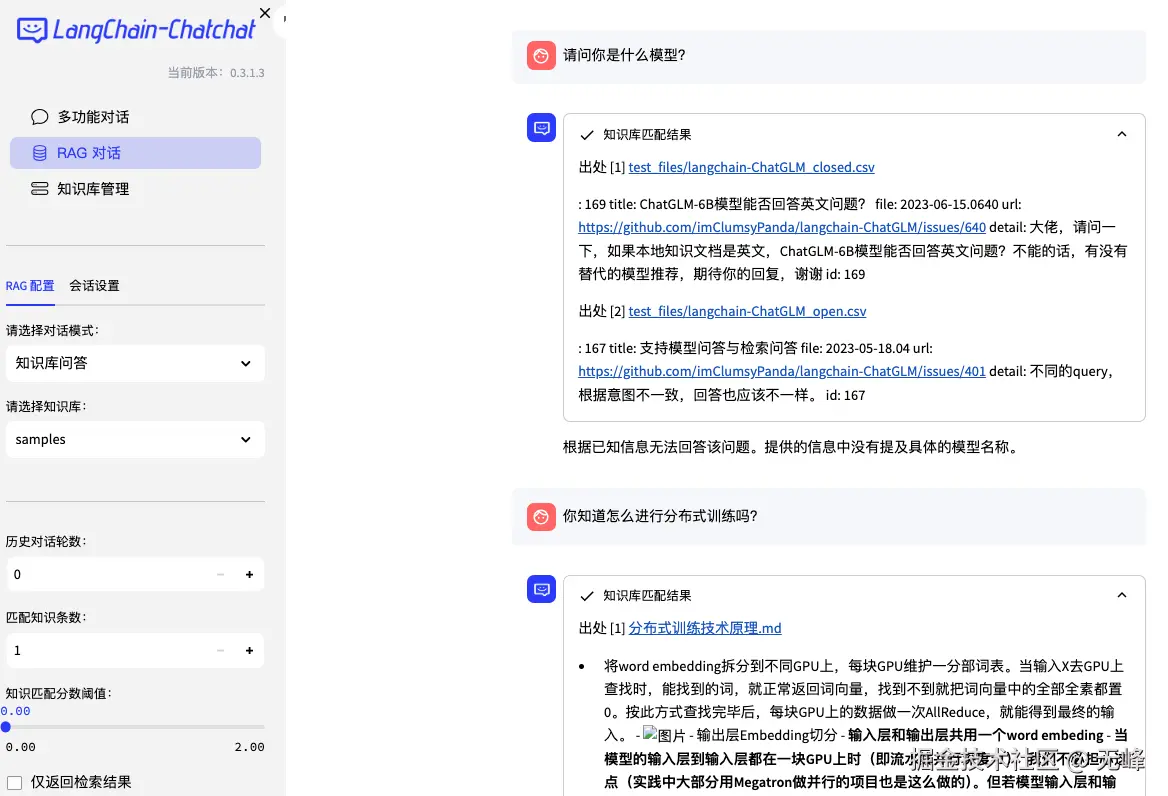Viewport: 1168px width, 796px height.
Task: Collapse the first 知识库匹配结果 panel
Action: click(1122, 134)
